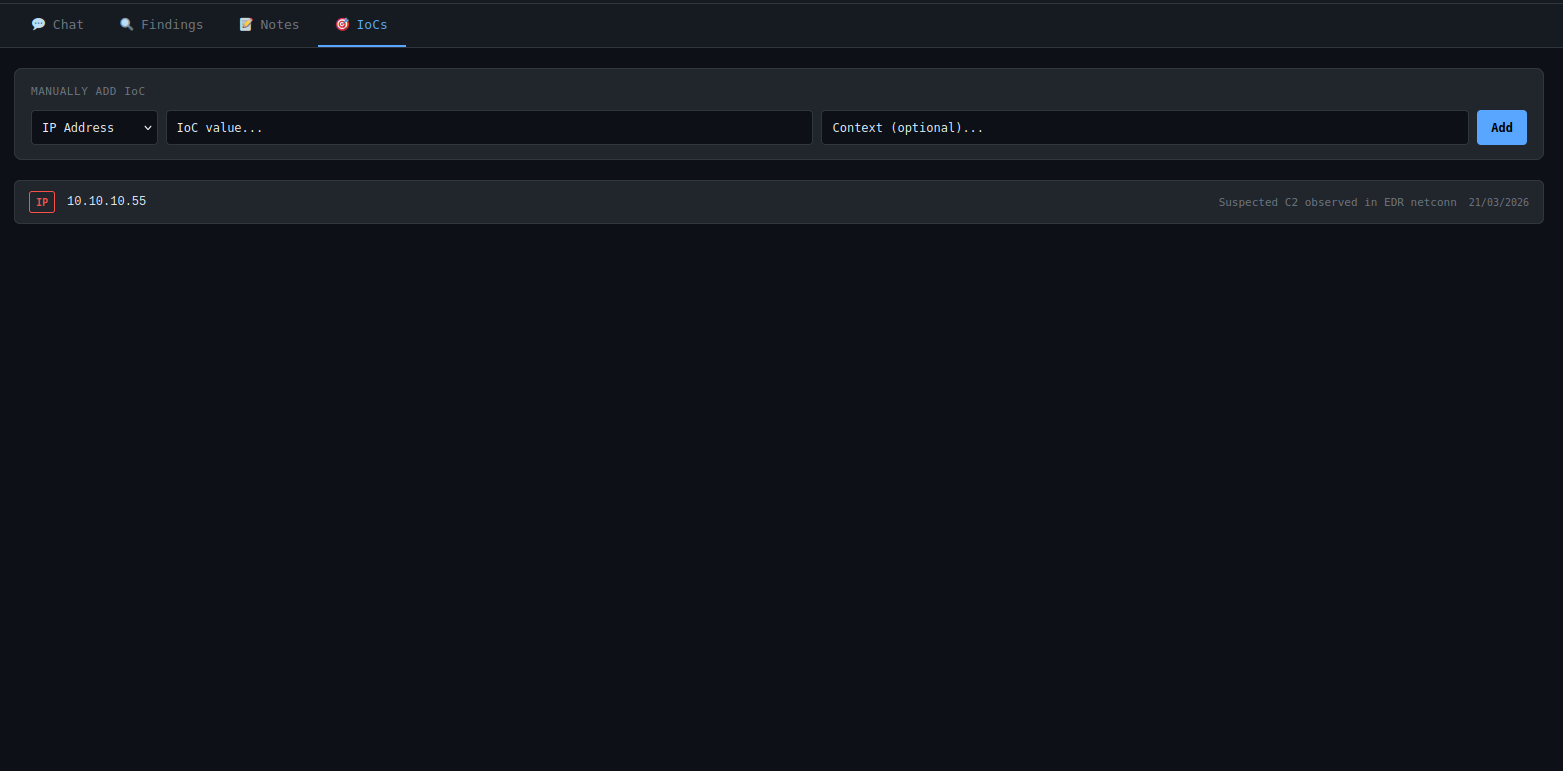The height and width of the screenshot is (771, 1563).
Task: Switch to the Chat tab label
Action: (68, 25)
